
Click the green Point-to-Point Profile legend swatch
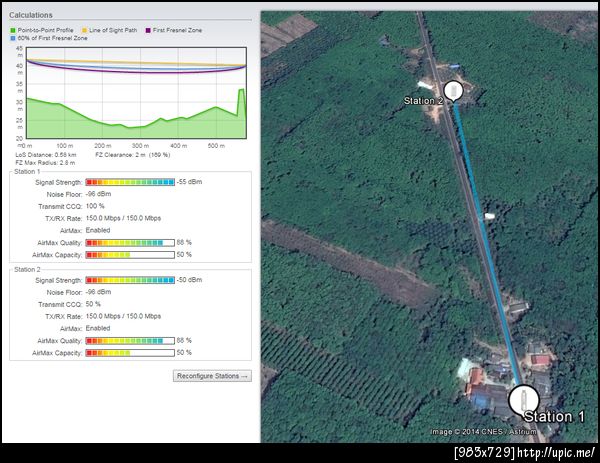point(13,30)
